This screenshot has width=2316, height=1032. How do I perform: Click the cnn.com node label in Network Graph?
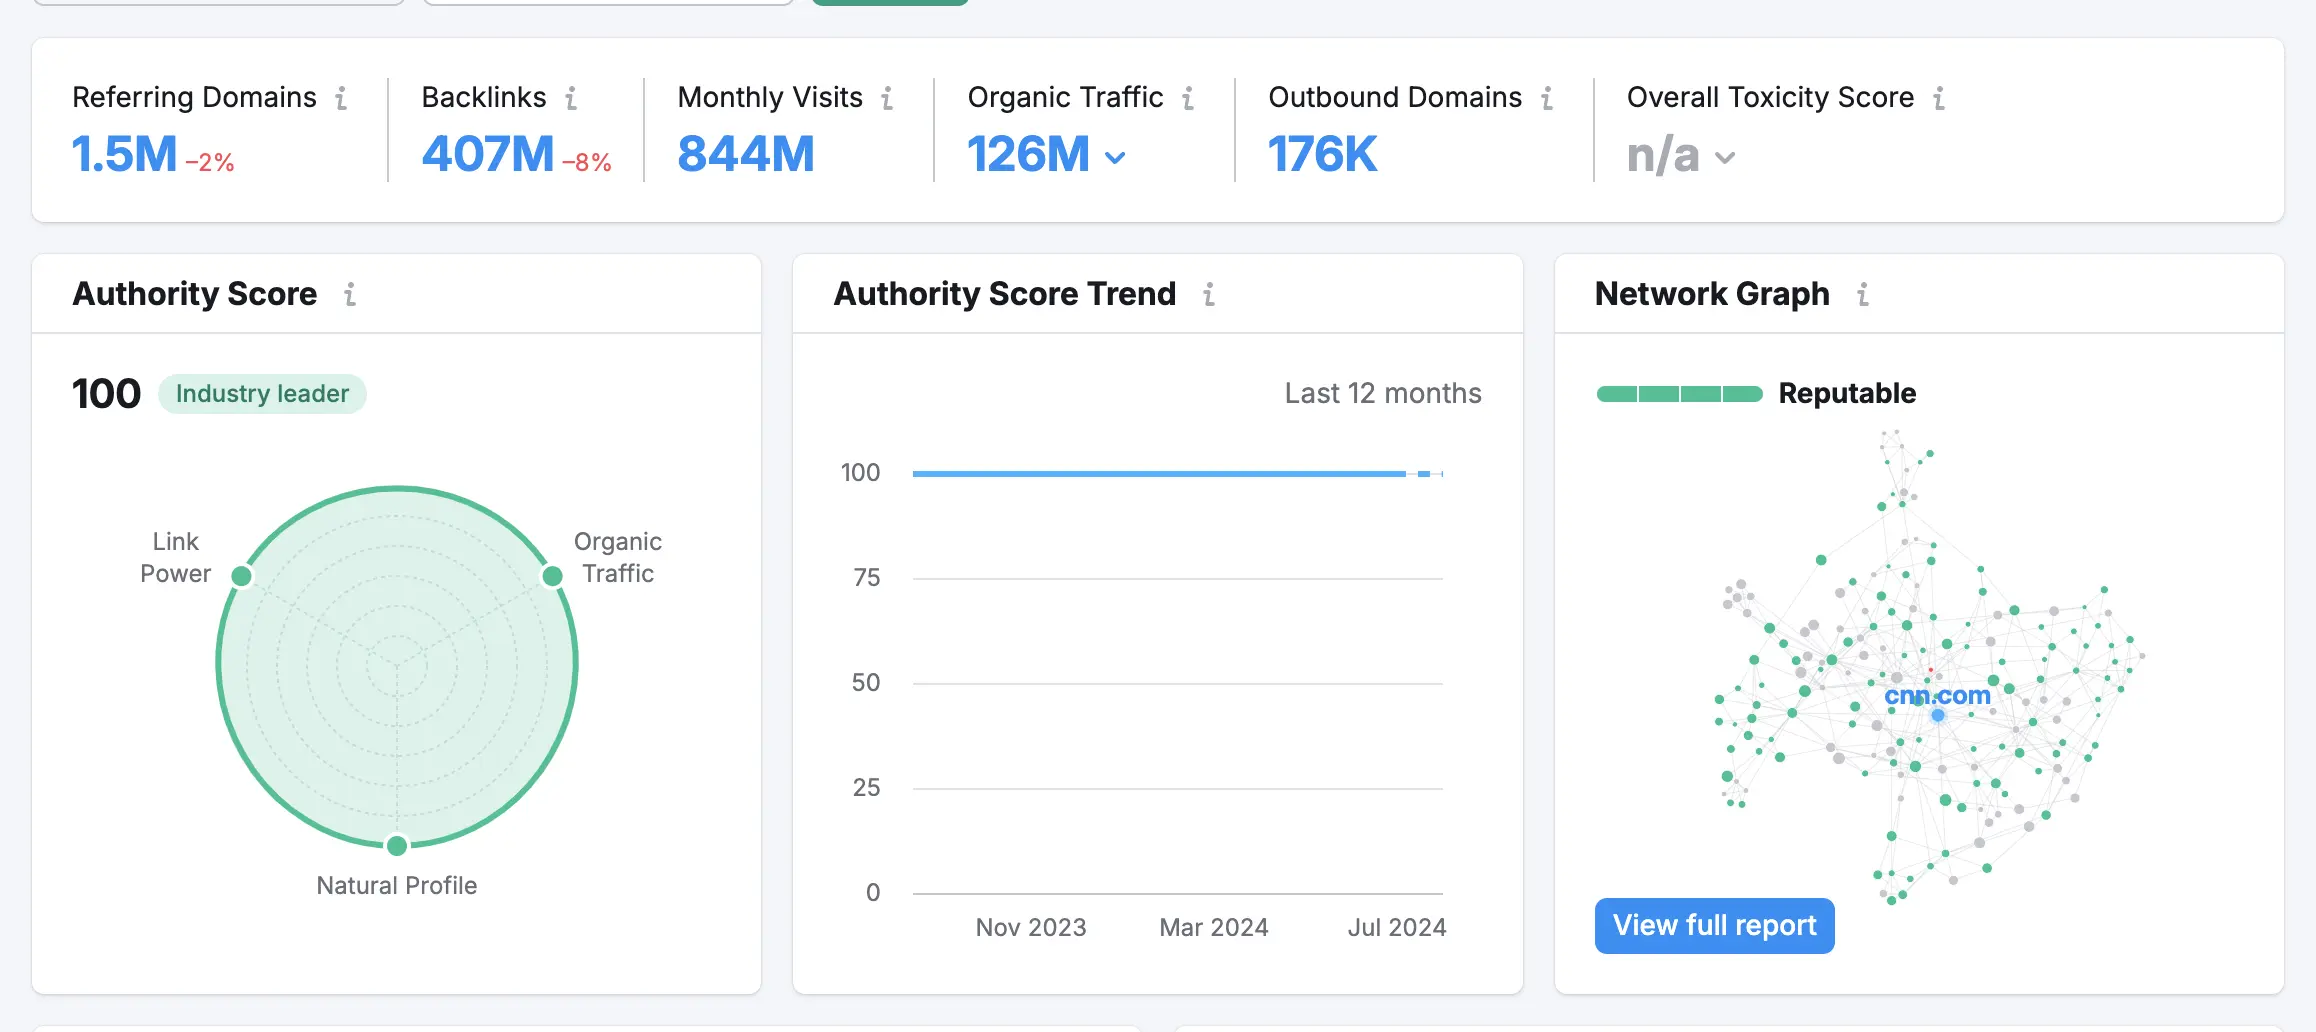tap(1937, 695)
